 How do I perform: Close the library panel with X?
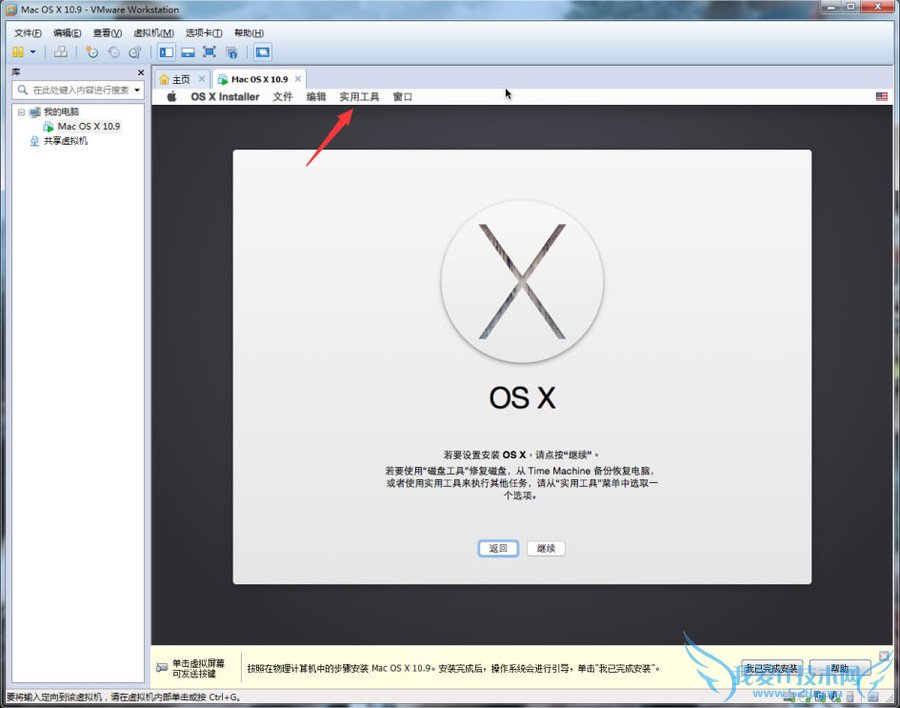pos(141,72)
